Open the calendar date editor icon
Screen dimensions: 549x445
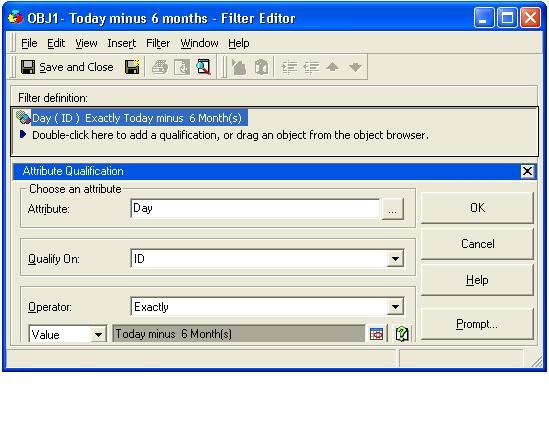pyautogui.click(x=376, y=334)
